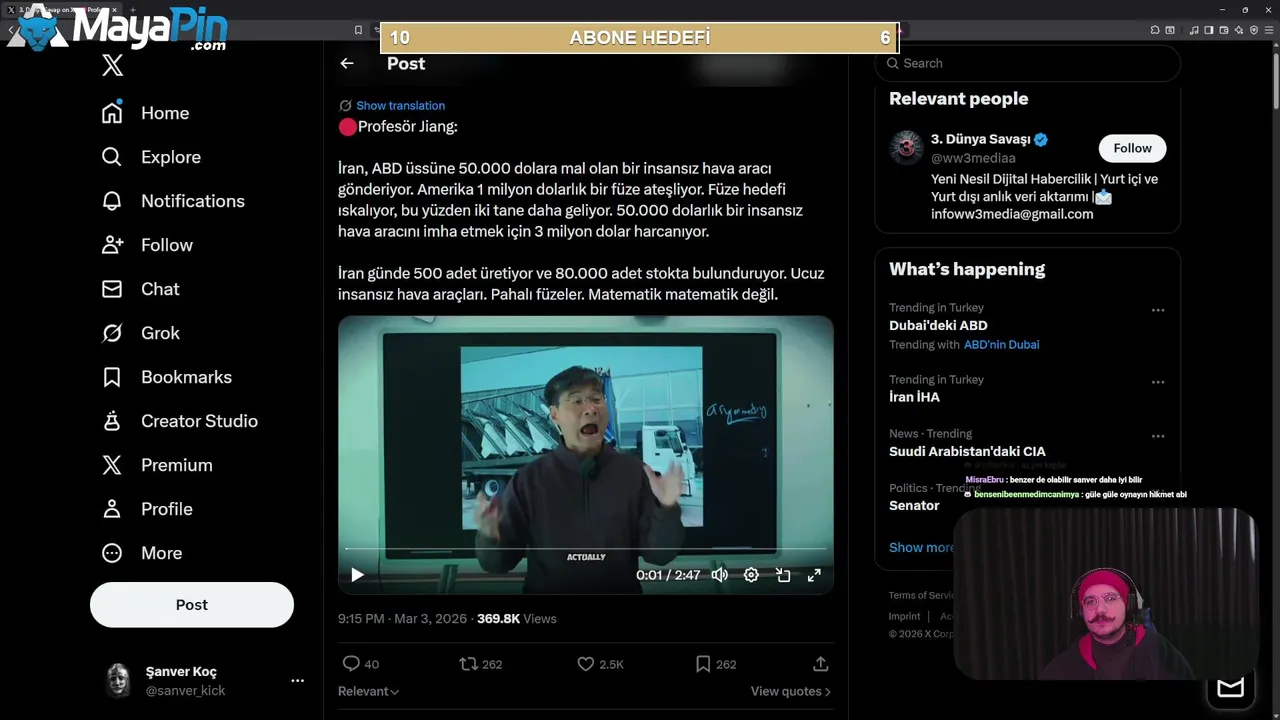Toggle picture-in-picture for the video
This screenshot has width=1280, height=720.
coord(783,575)
